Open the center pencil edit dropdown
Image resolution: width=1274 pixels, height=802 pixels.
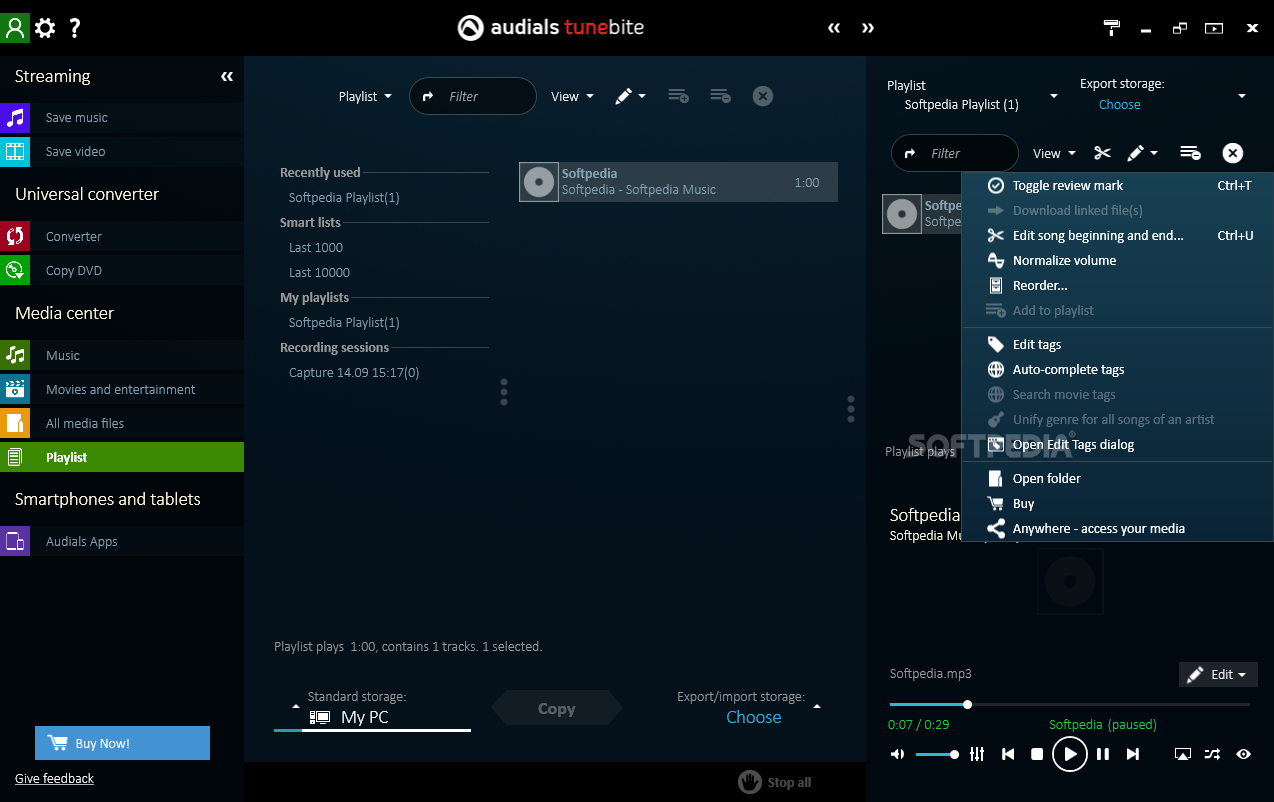pyautogui.click(x=630, y=96)
